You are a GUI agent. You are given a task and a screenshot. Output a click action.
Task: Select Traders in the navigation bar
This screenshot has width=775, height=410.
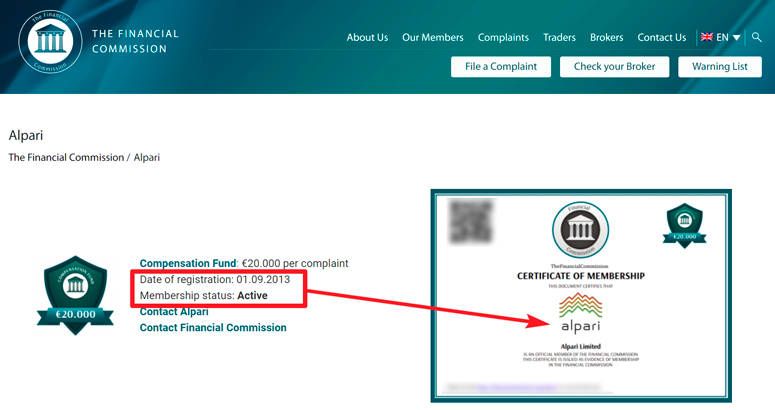(559, 38)
